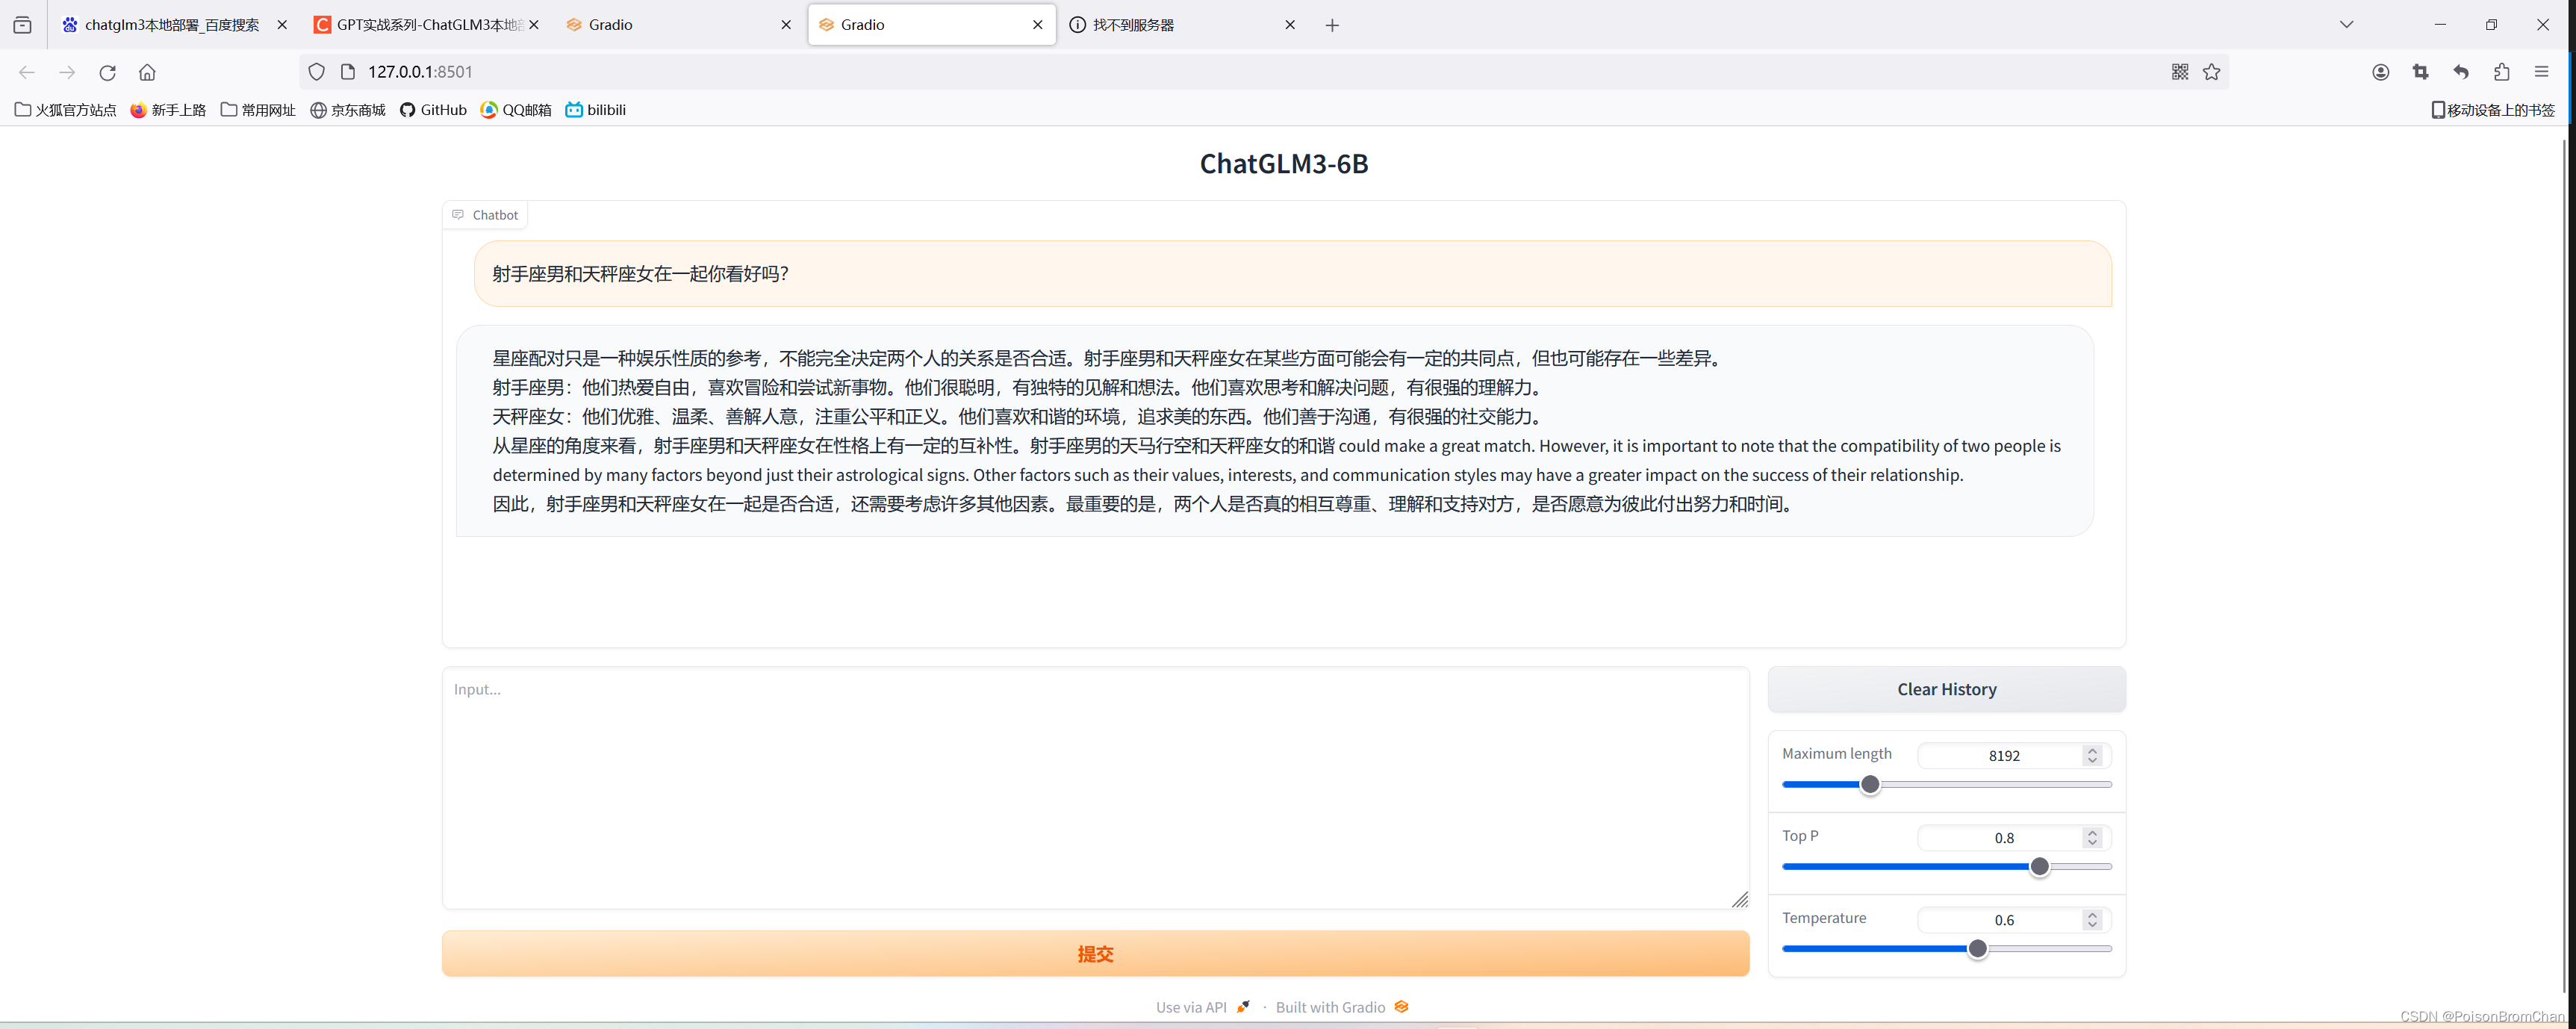Adjust the Temperature slider handle
Viewport: 2576px width, 1029px height.
(x=1977, y=949)
